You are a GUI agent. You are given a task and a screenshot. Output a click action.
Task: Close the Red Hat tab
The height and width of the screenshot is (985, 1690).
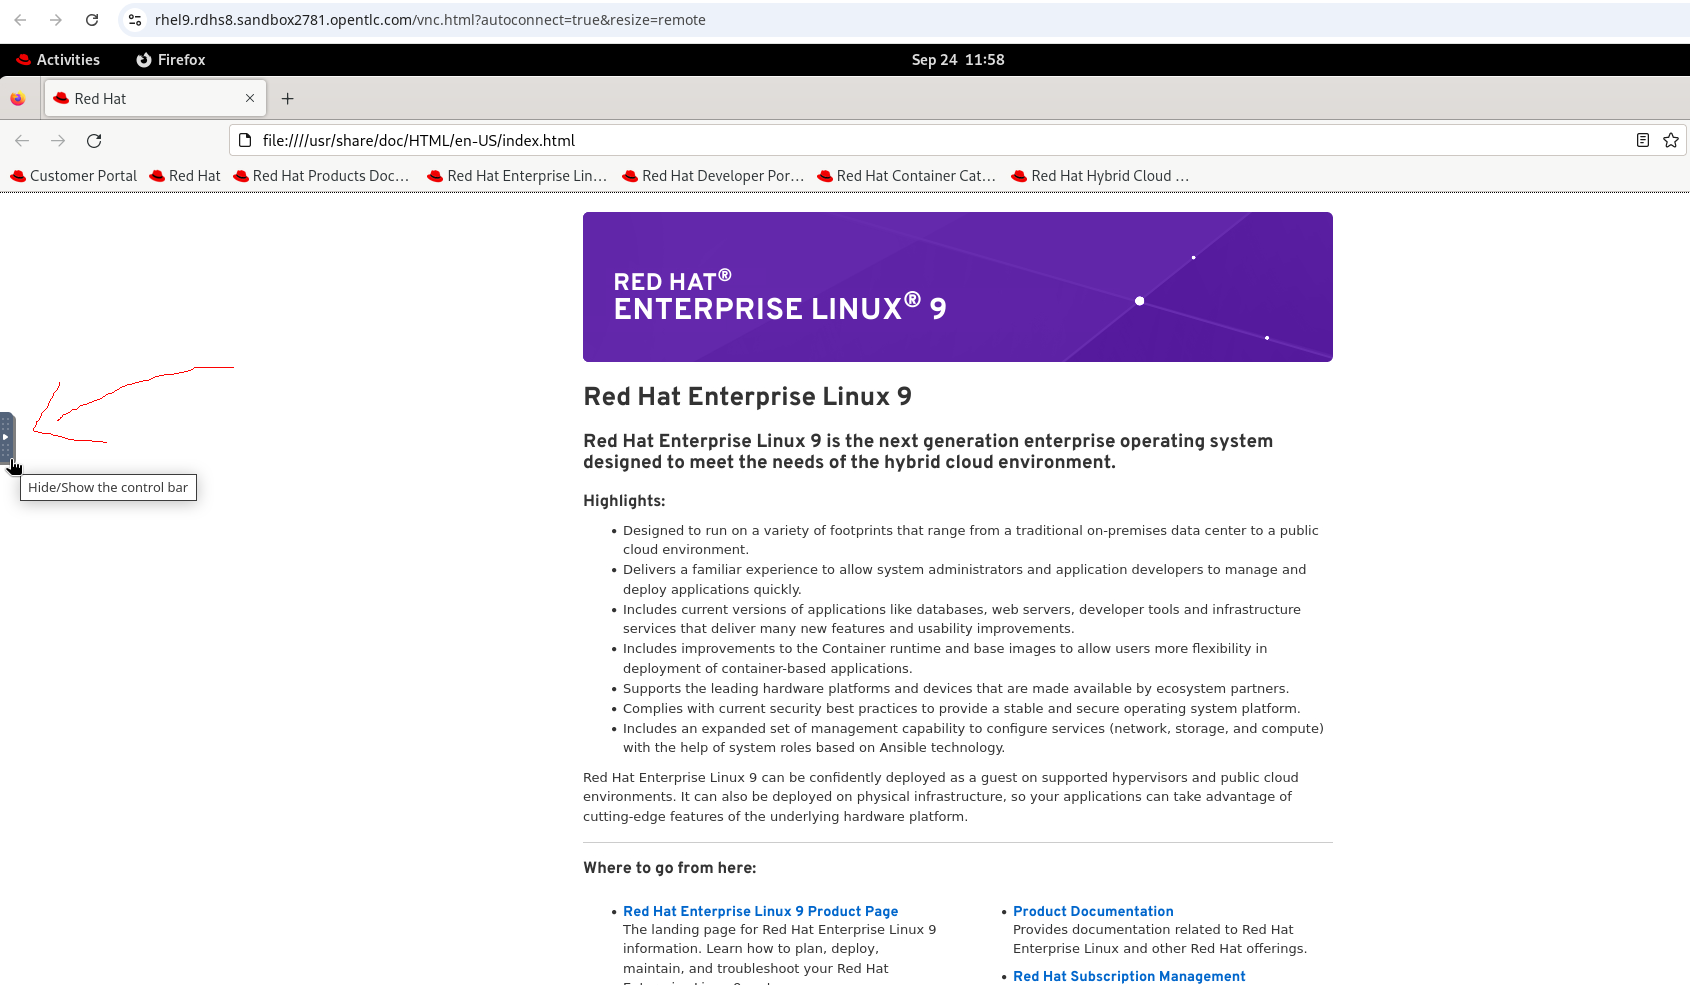250,98
